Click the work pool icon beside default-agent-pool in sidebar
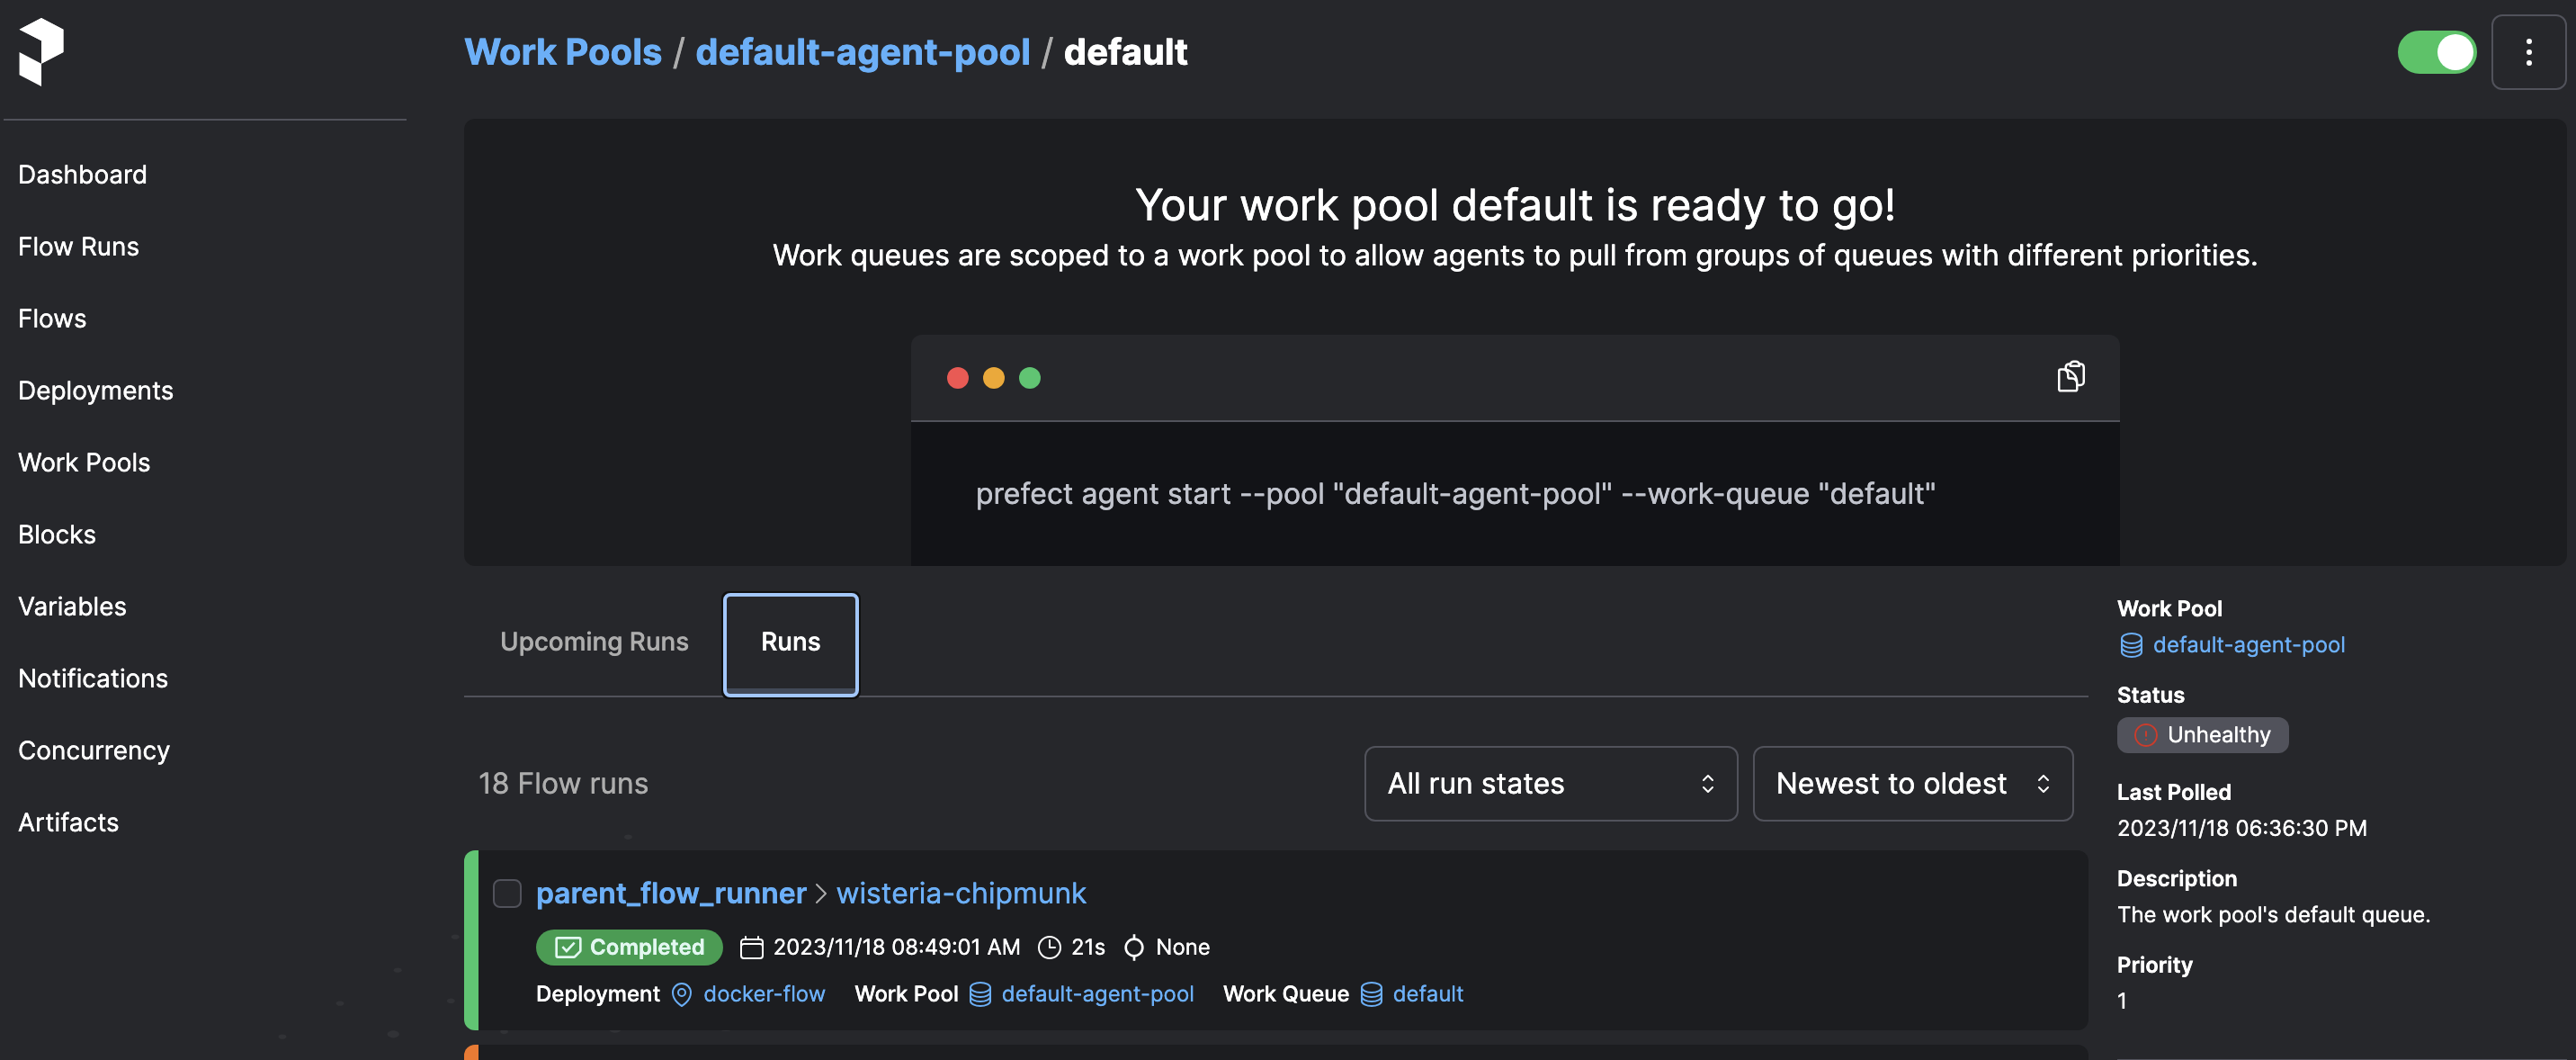The width and height of the screenshot is (2576, 1060). tap(2131, 645)
